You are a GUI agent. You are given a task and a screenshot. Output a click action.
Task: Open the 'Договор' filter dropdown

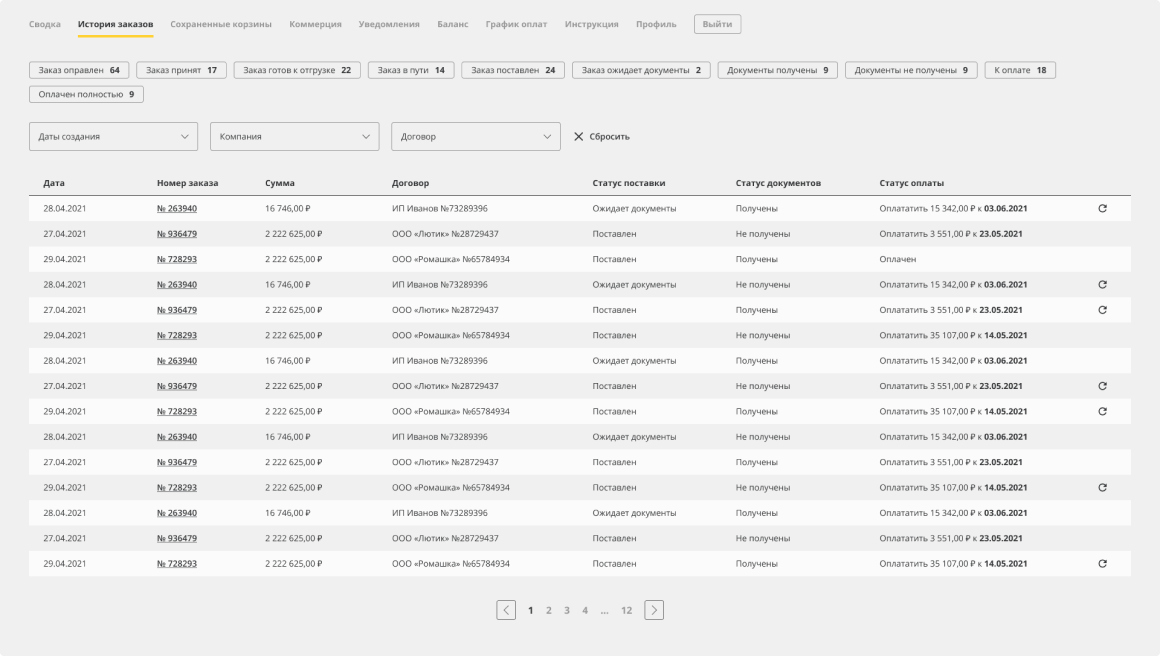(x=475, y=137)
